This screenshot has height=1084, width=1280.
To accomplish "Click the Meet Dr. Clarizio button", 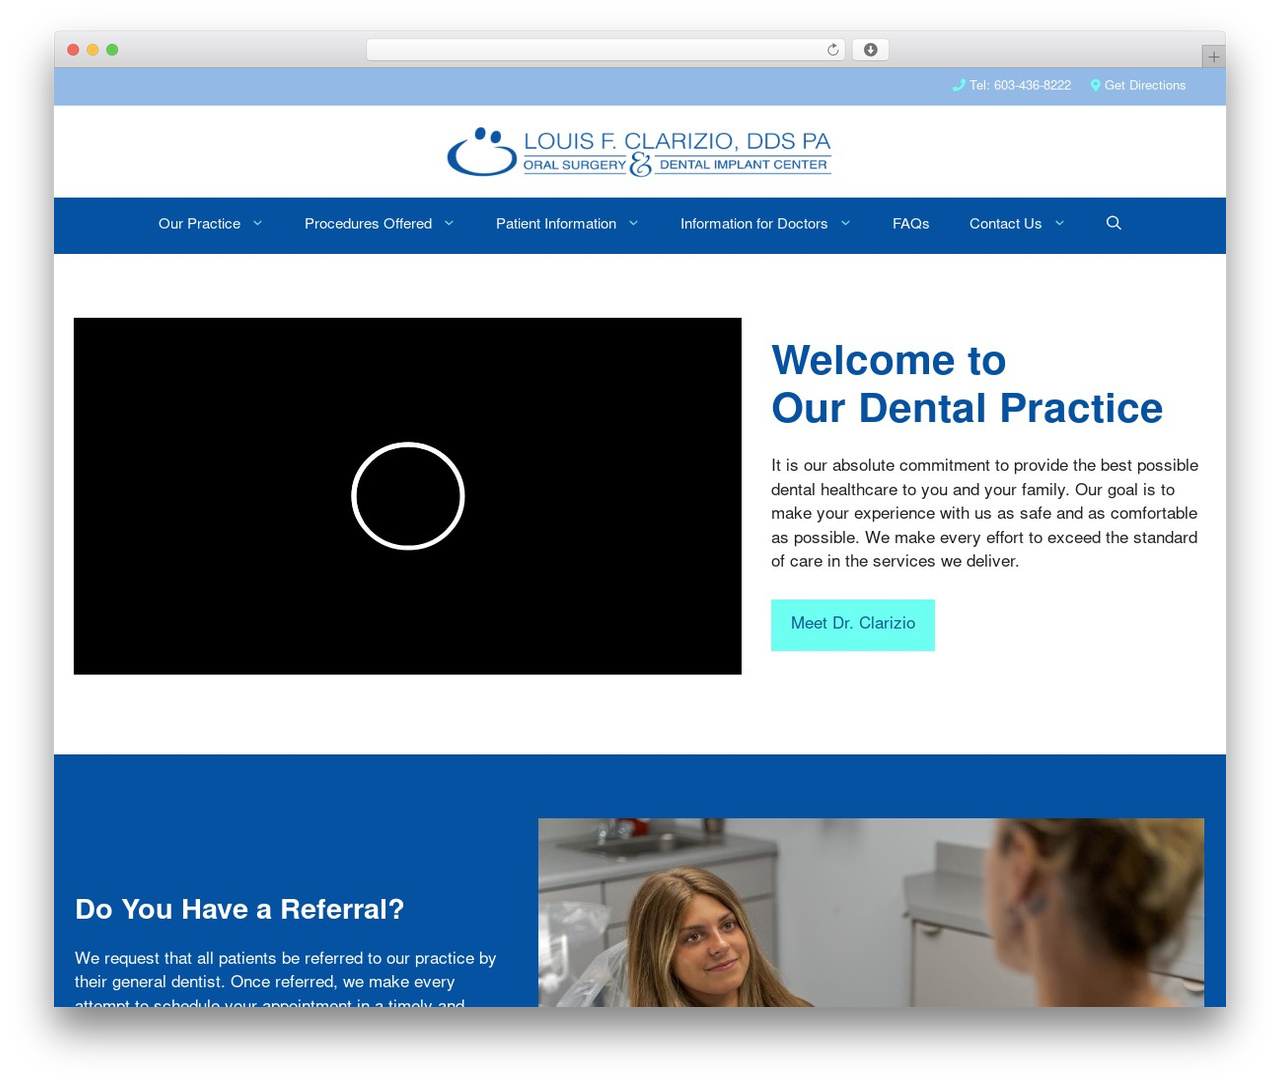I will [853, 625].
